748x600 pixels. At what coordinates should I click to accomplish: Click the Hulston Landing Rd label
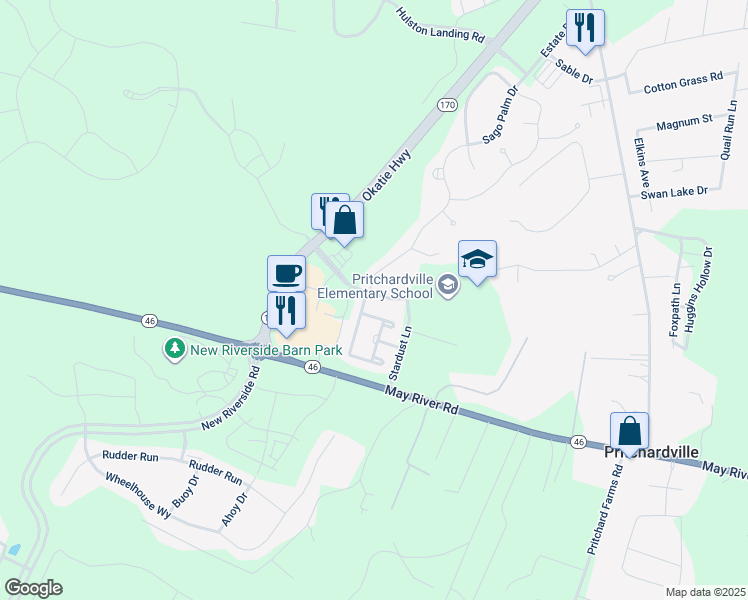(x=440, y=25)
